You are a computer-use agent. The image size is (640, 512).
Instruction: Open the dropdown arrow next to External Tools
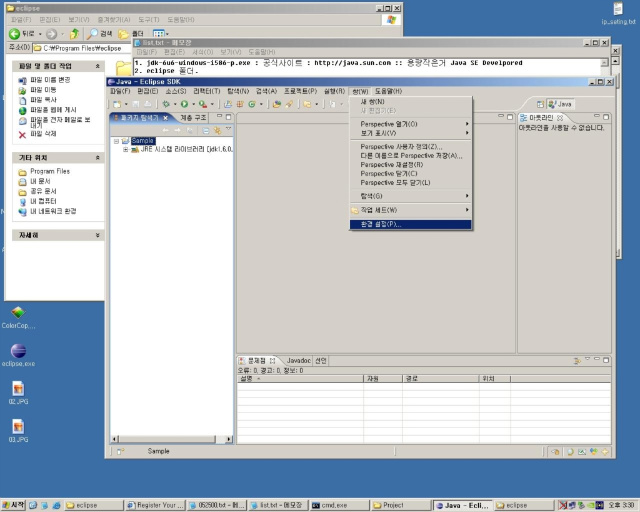pyautogui.click(x=212, y=105)
